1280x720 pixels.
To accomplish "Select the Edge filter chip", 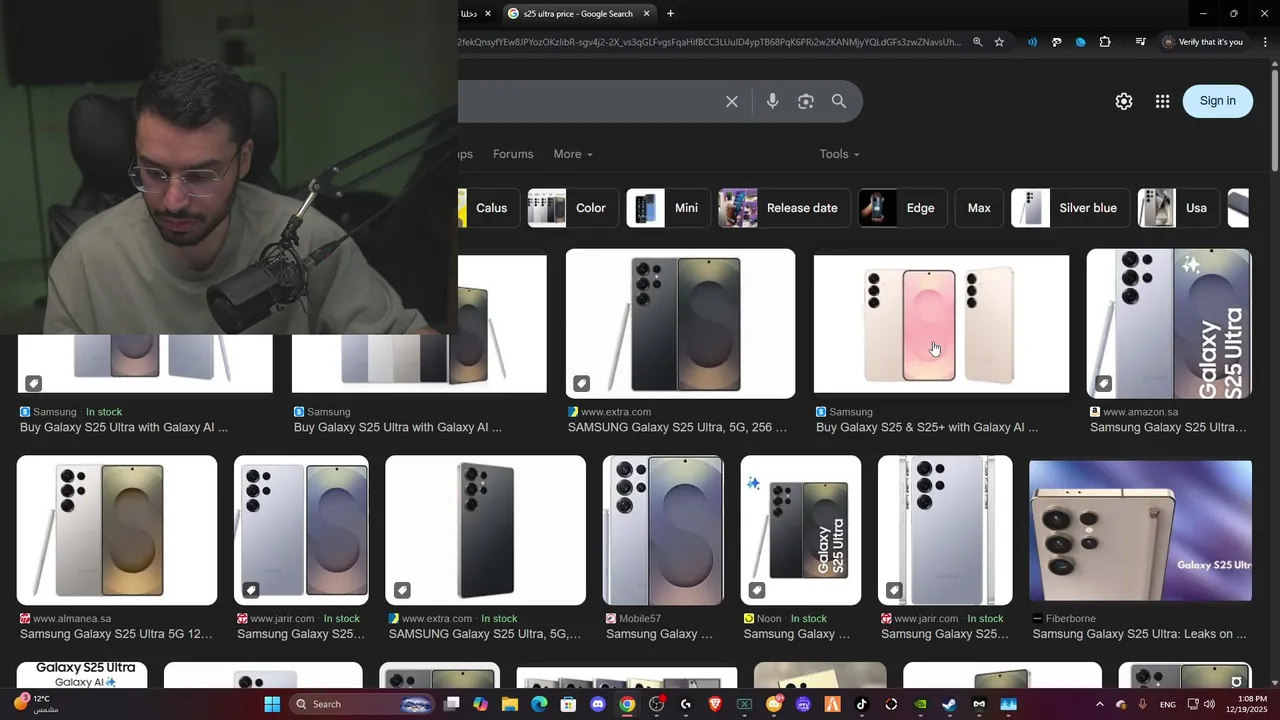I will pyautogui.click(x=903, y=208).
